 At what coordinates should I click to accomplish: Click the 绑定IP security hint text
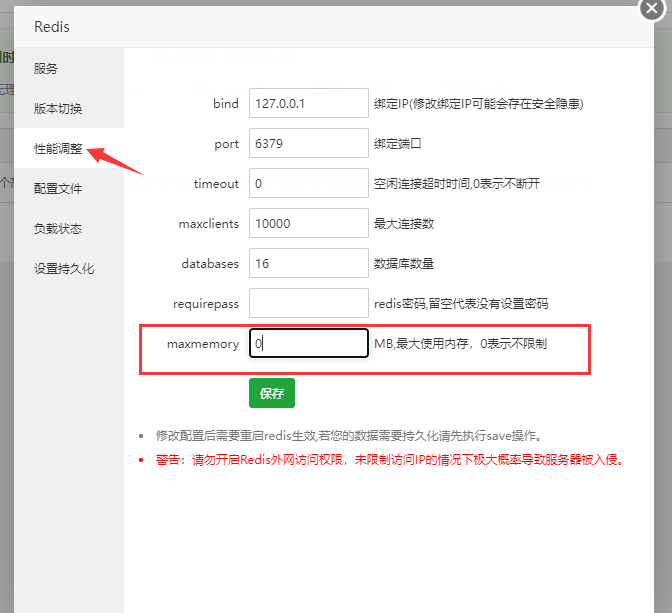478,103
